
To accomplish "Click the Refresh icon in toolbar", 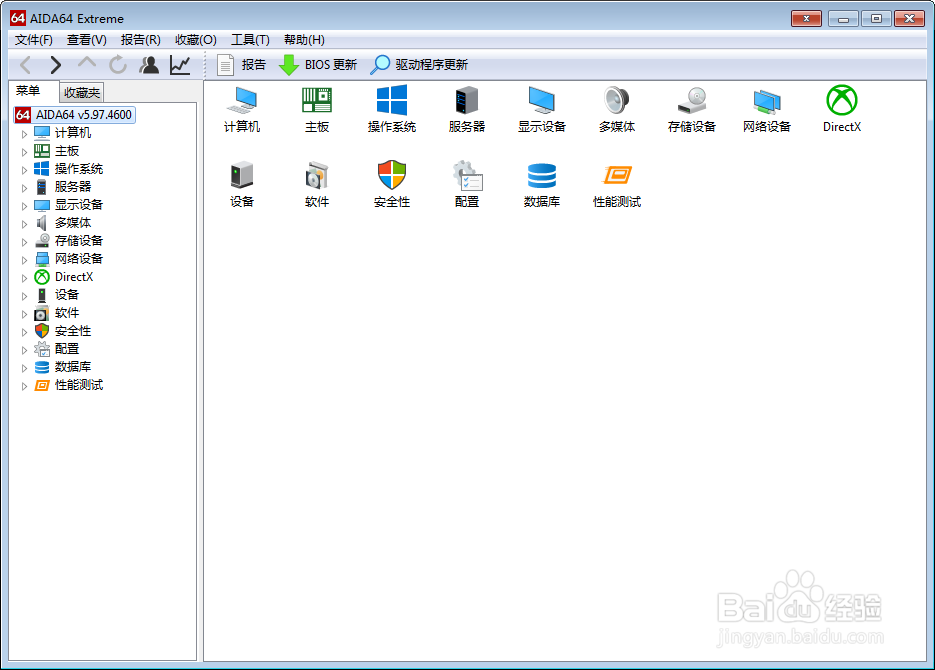I will pos(118,64).
